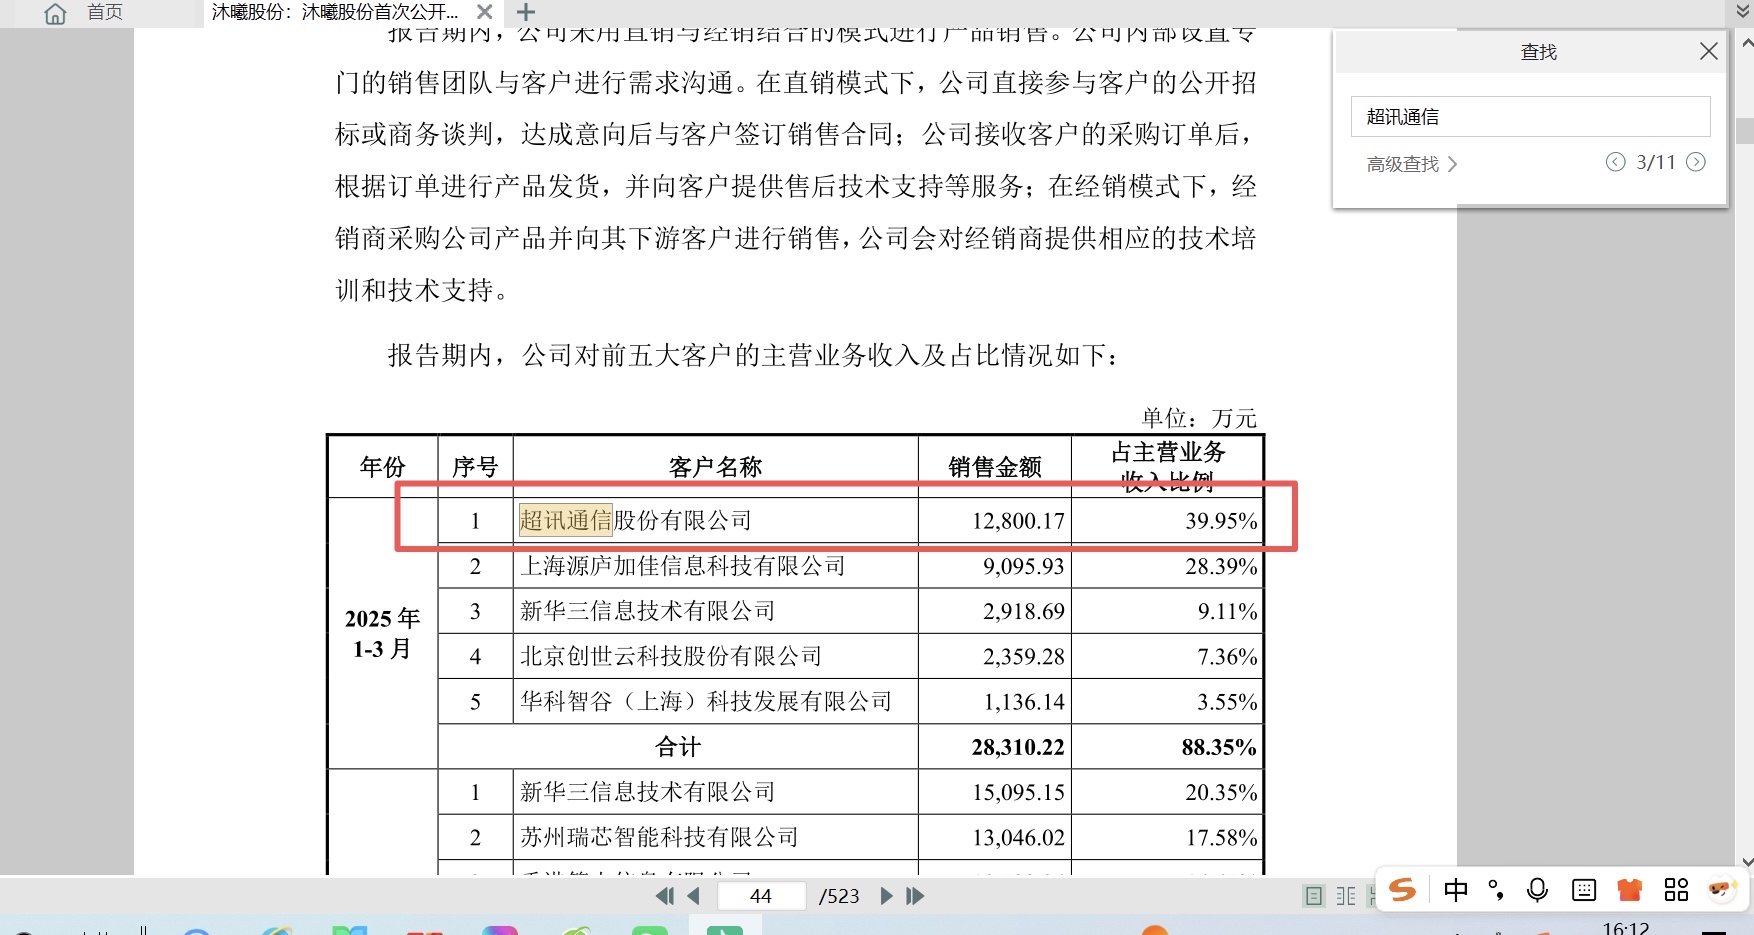This screenshot has width=1754, height=935.
Task: Close the 查找 search panel
Action: click(x=1708, y=51)
